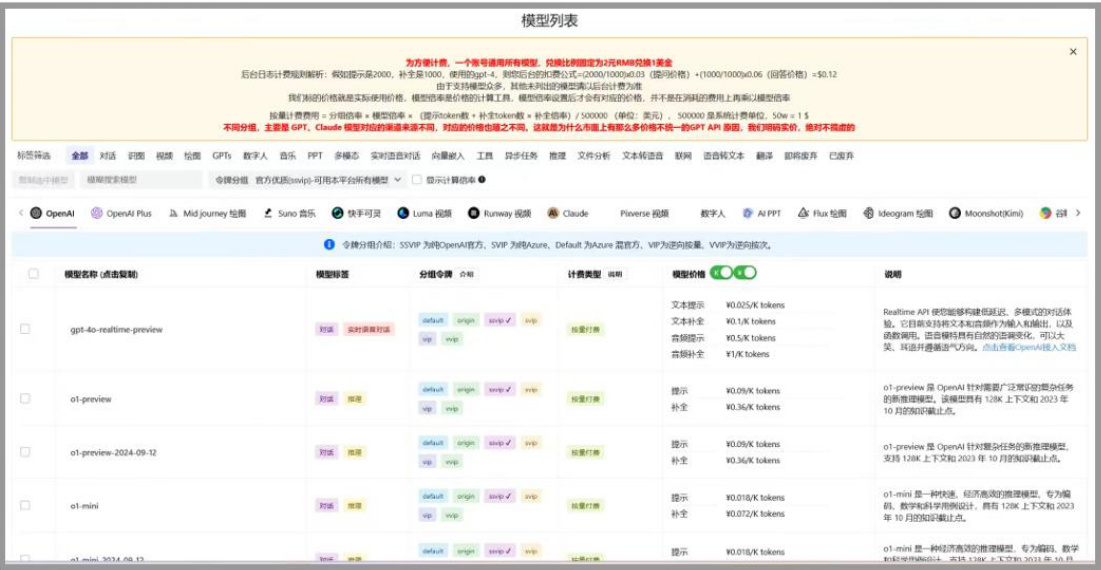The width and height of the screenshot is (1101, 570).
Task: Click the blue info icon before 令牌分组介绍
Action: pyautogui.click(x=329, y=245)
